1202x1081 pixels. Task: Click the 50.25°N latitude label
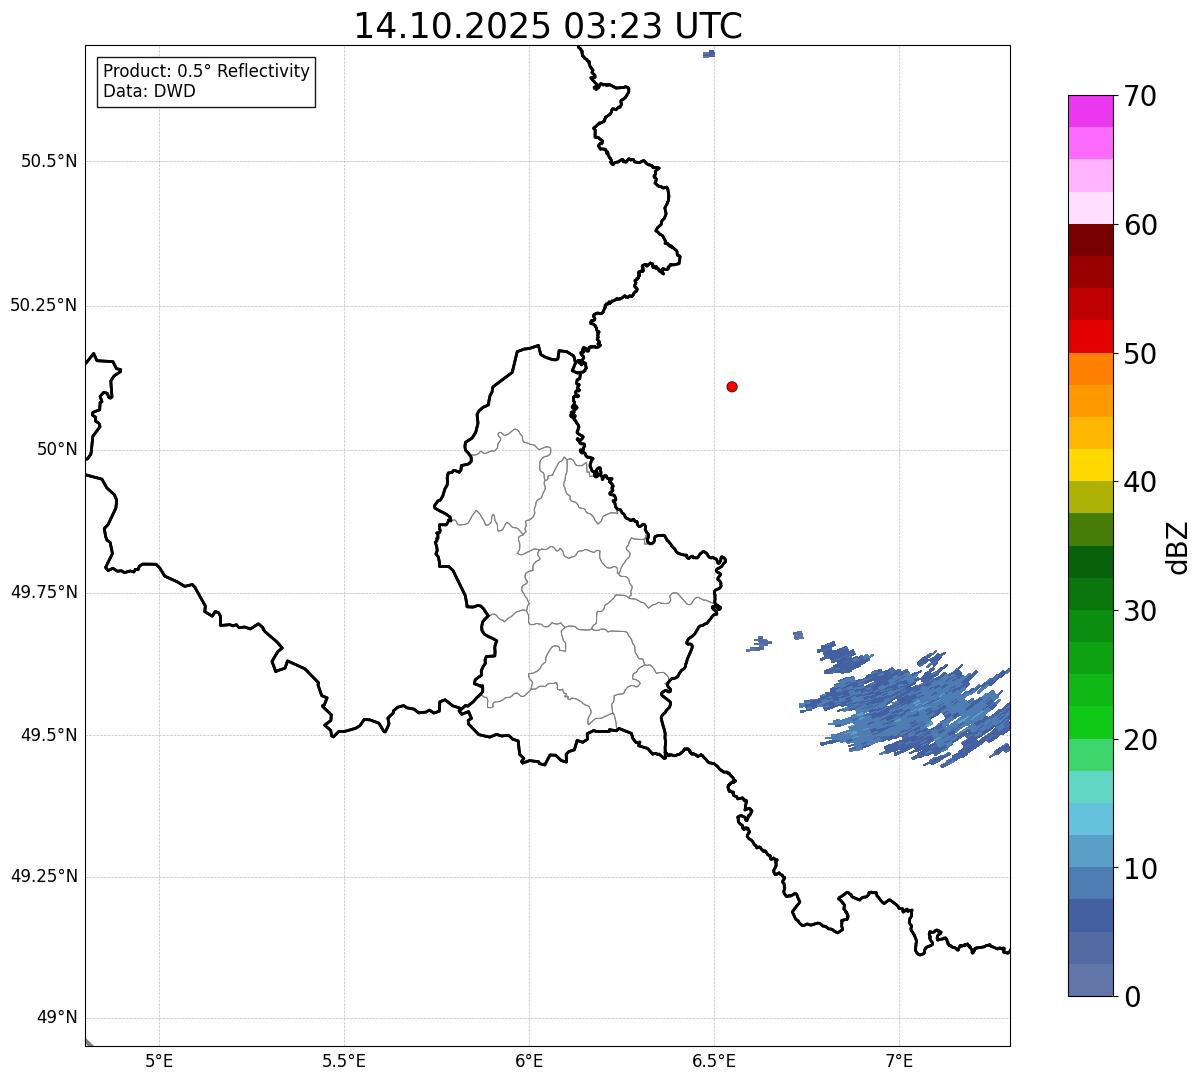click(x=44, y=305)
